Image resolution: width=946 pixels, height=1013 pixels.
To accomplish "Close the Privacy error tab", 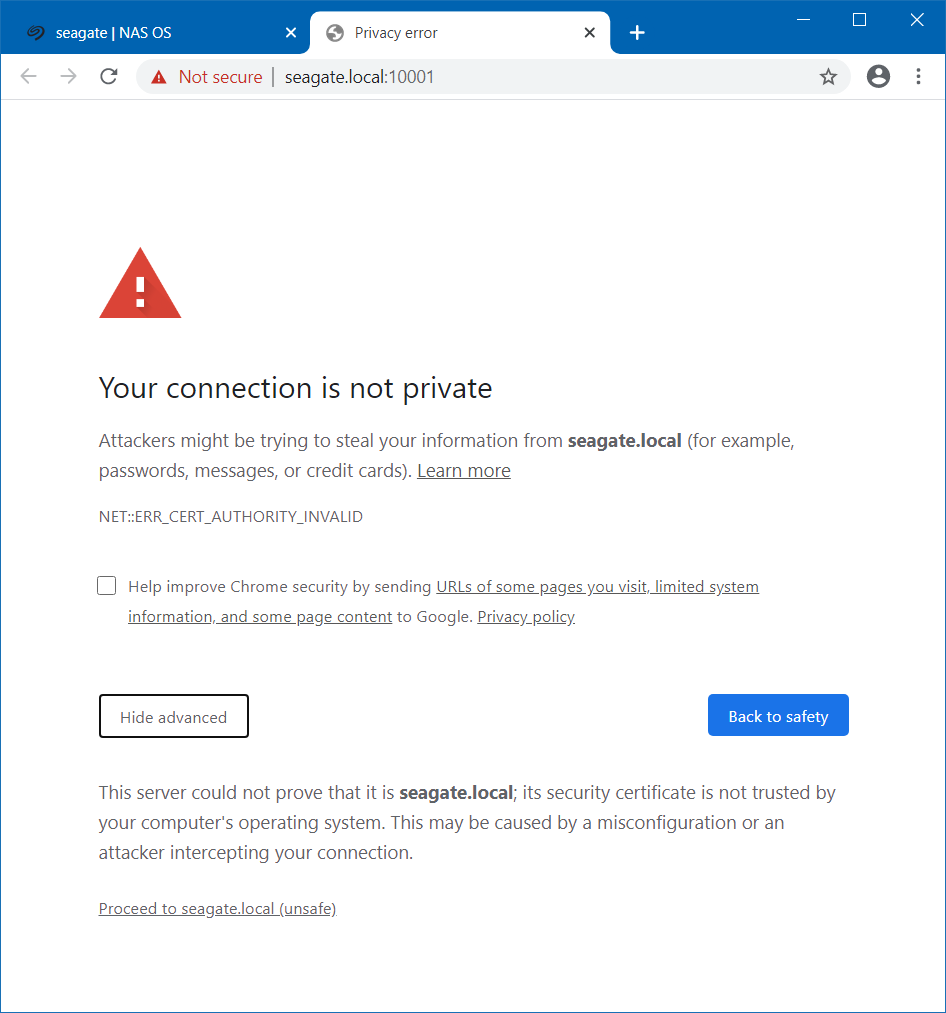I will pos(589,32).
